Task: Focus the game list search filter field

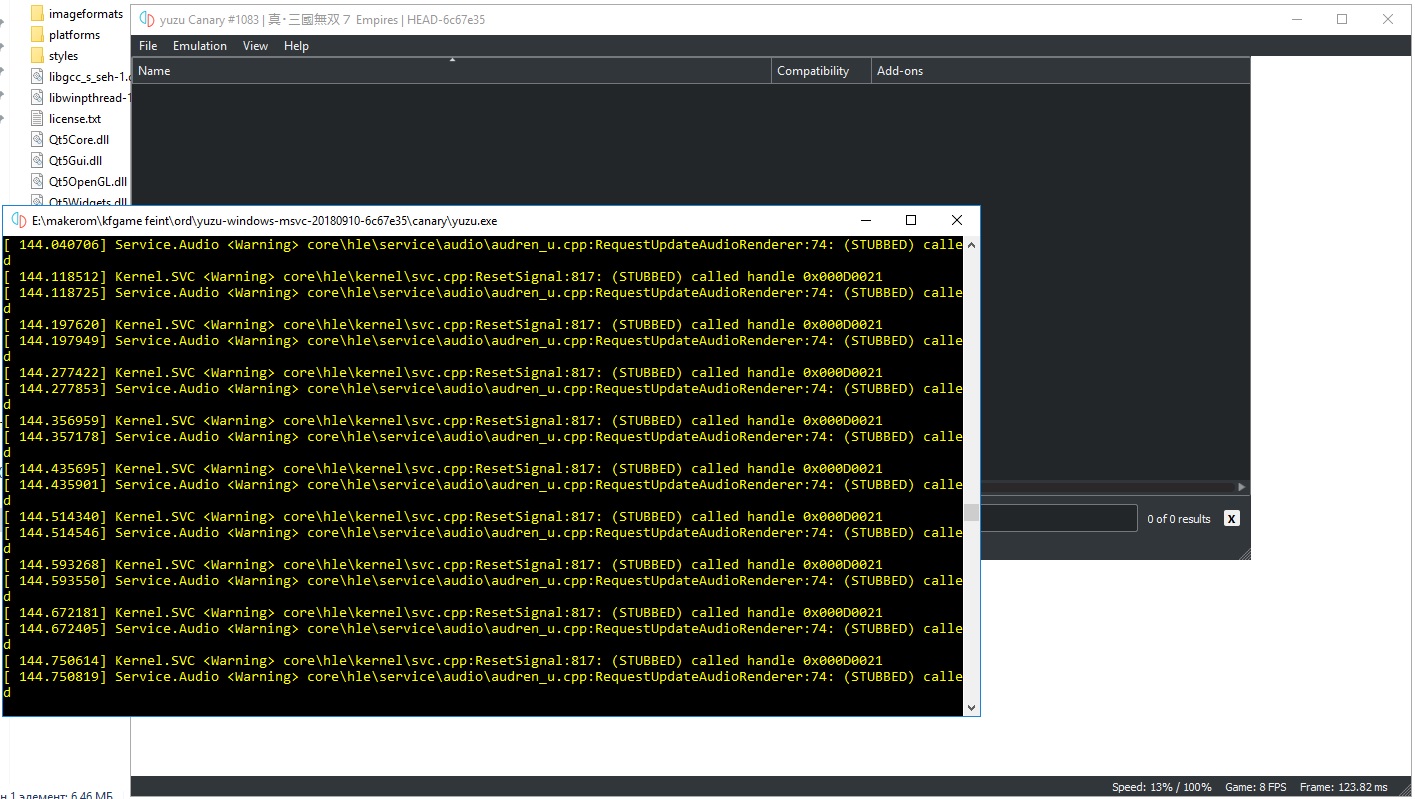Action: click(x=1059, y=518)
